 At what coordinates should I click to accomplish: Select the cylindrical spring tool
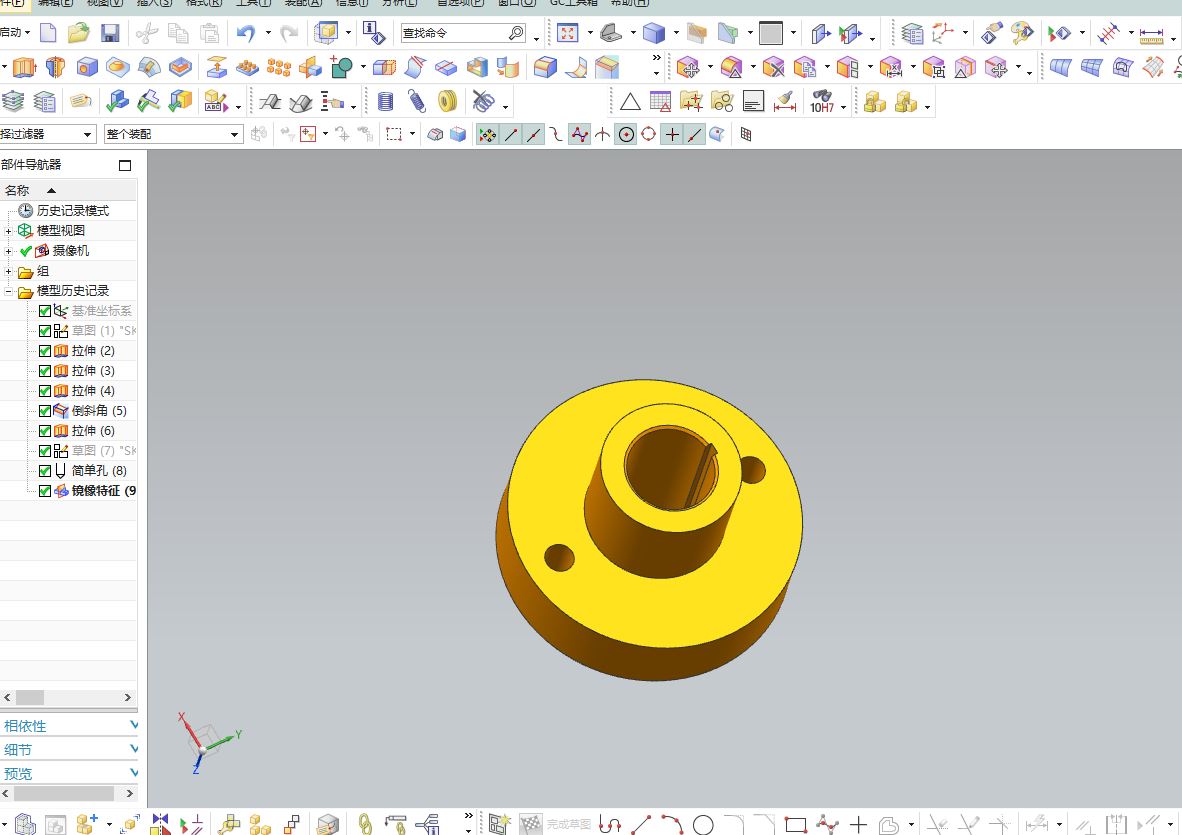click(x=385, y=100)
